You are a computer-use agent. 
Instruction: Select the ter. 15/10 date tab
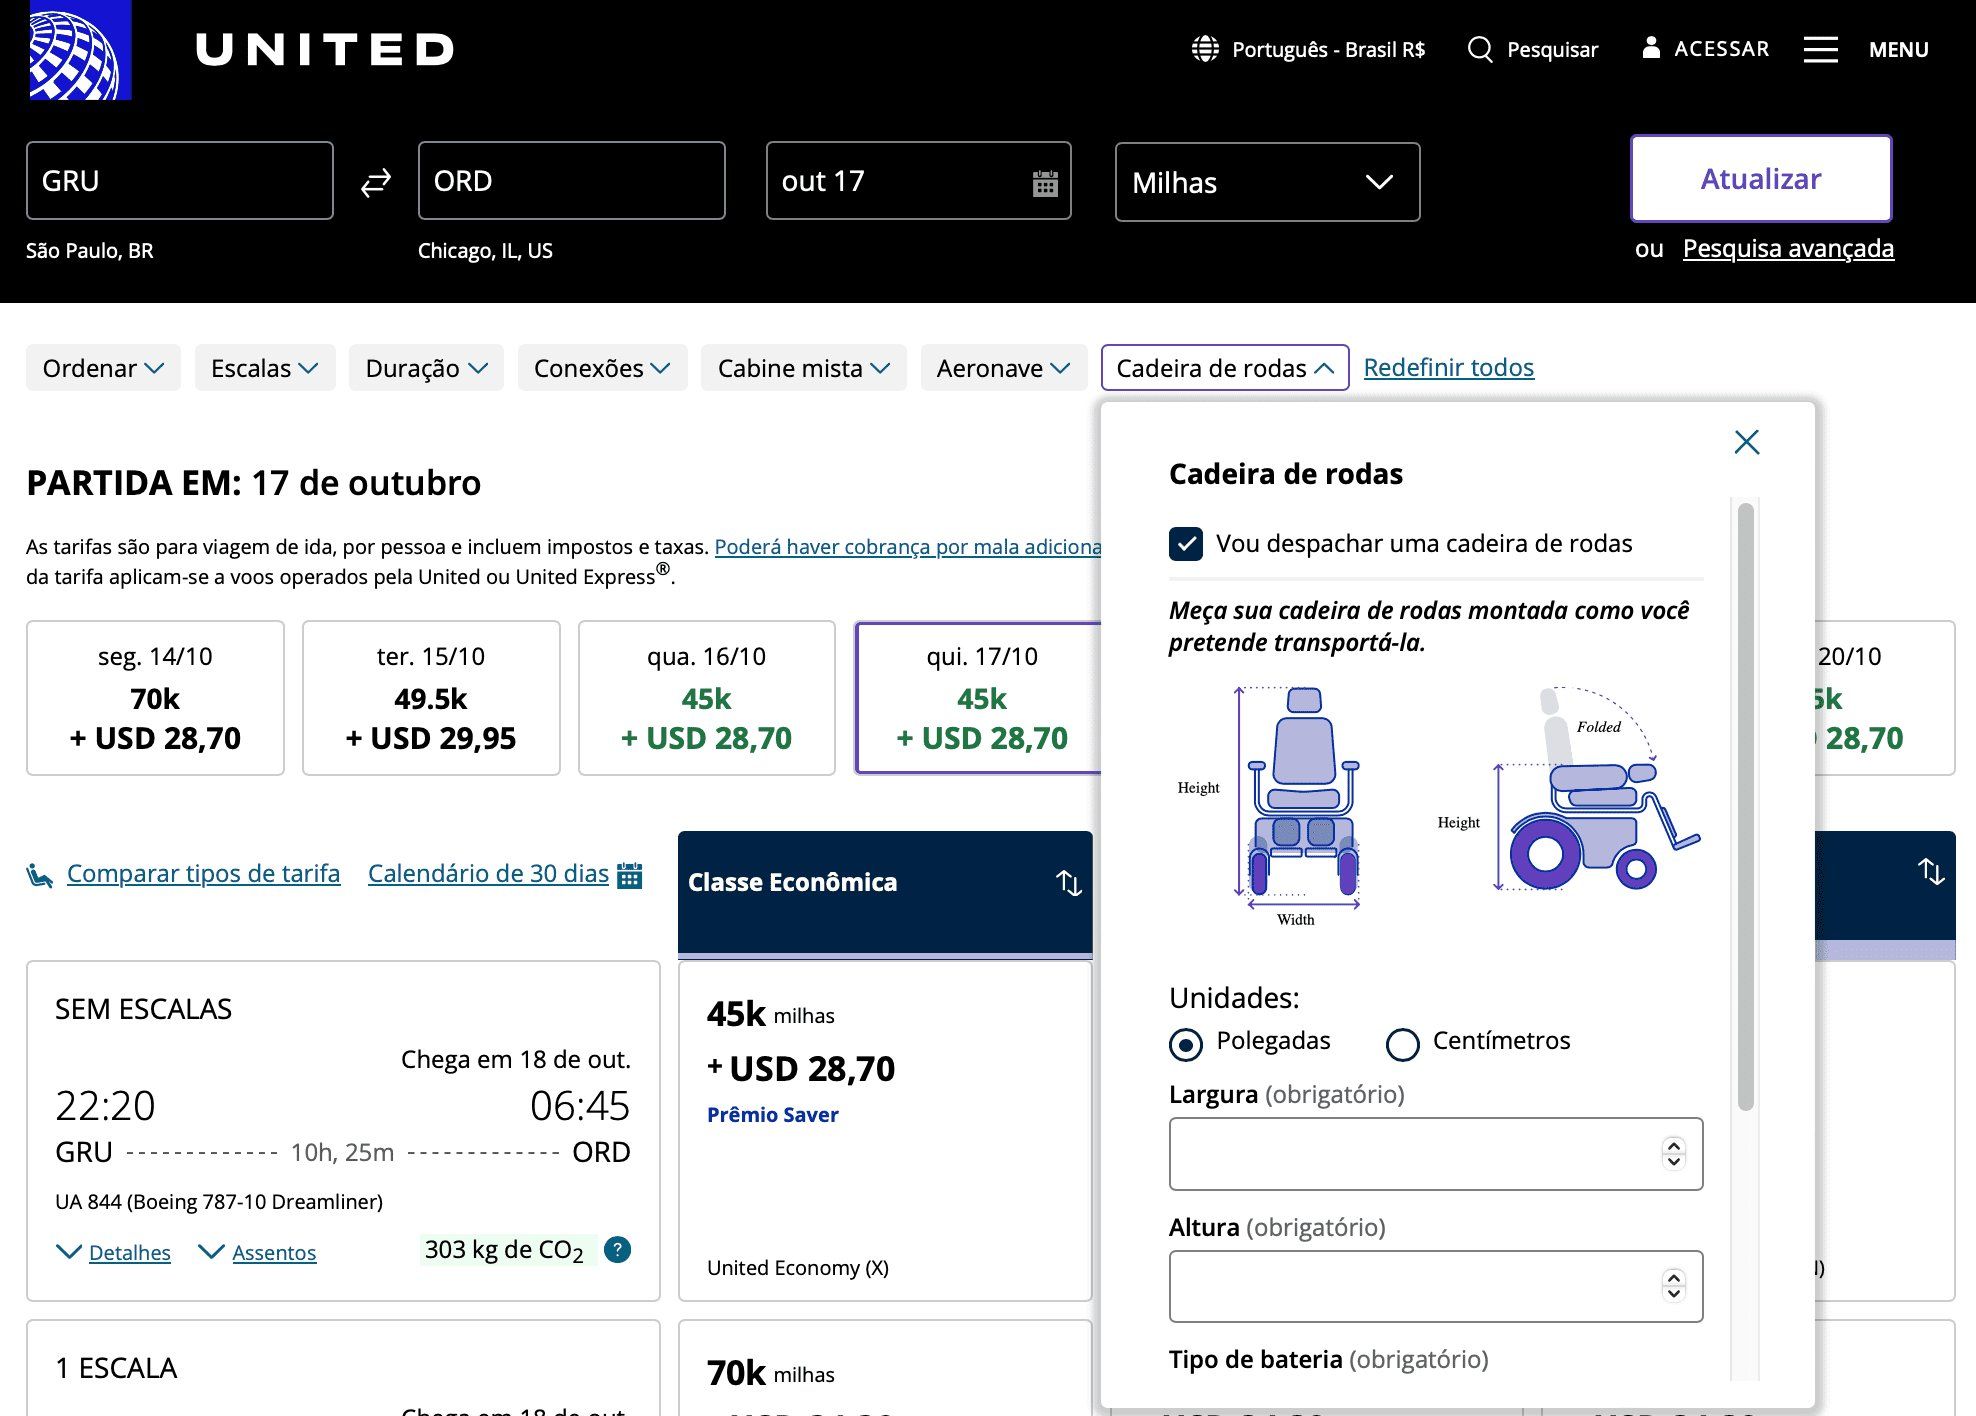tap(431, 698)
